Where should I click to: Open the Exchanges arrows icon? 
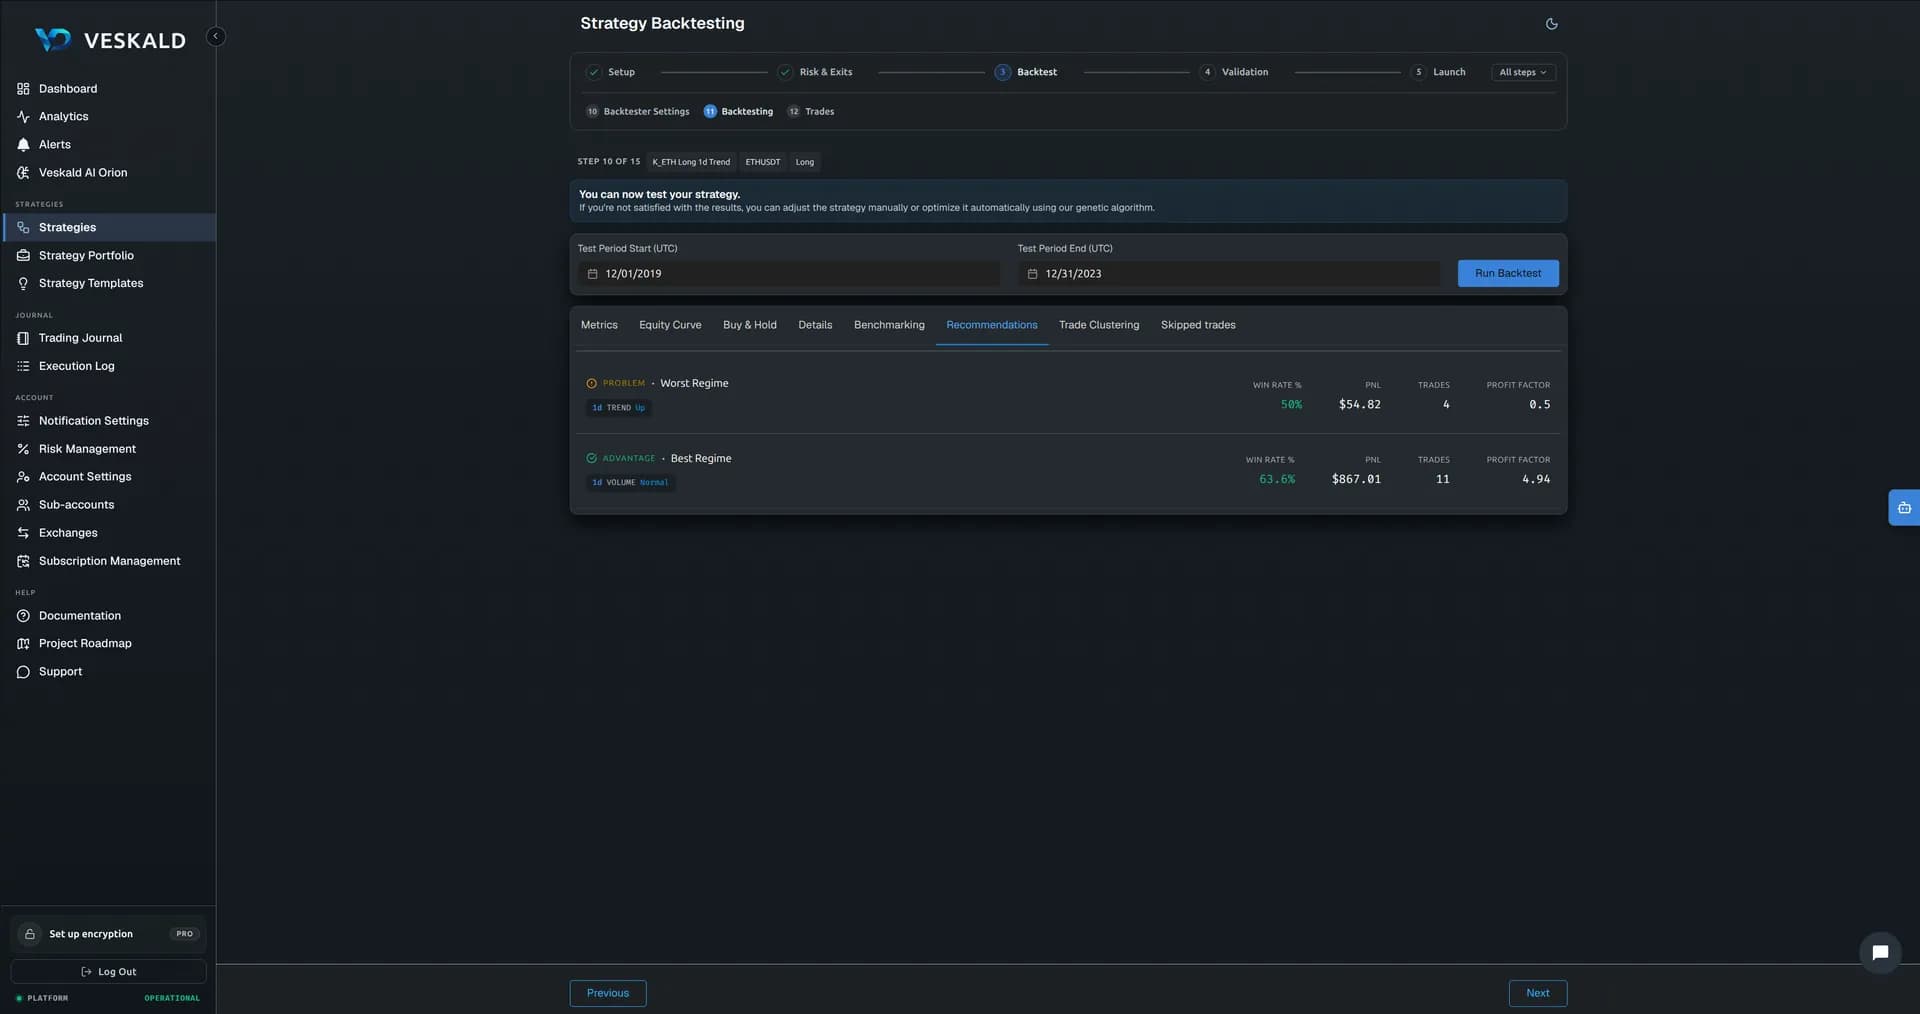click(x=23, y=533)
